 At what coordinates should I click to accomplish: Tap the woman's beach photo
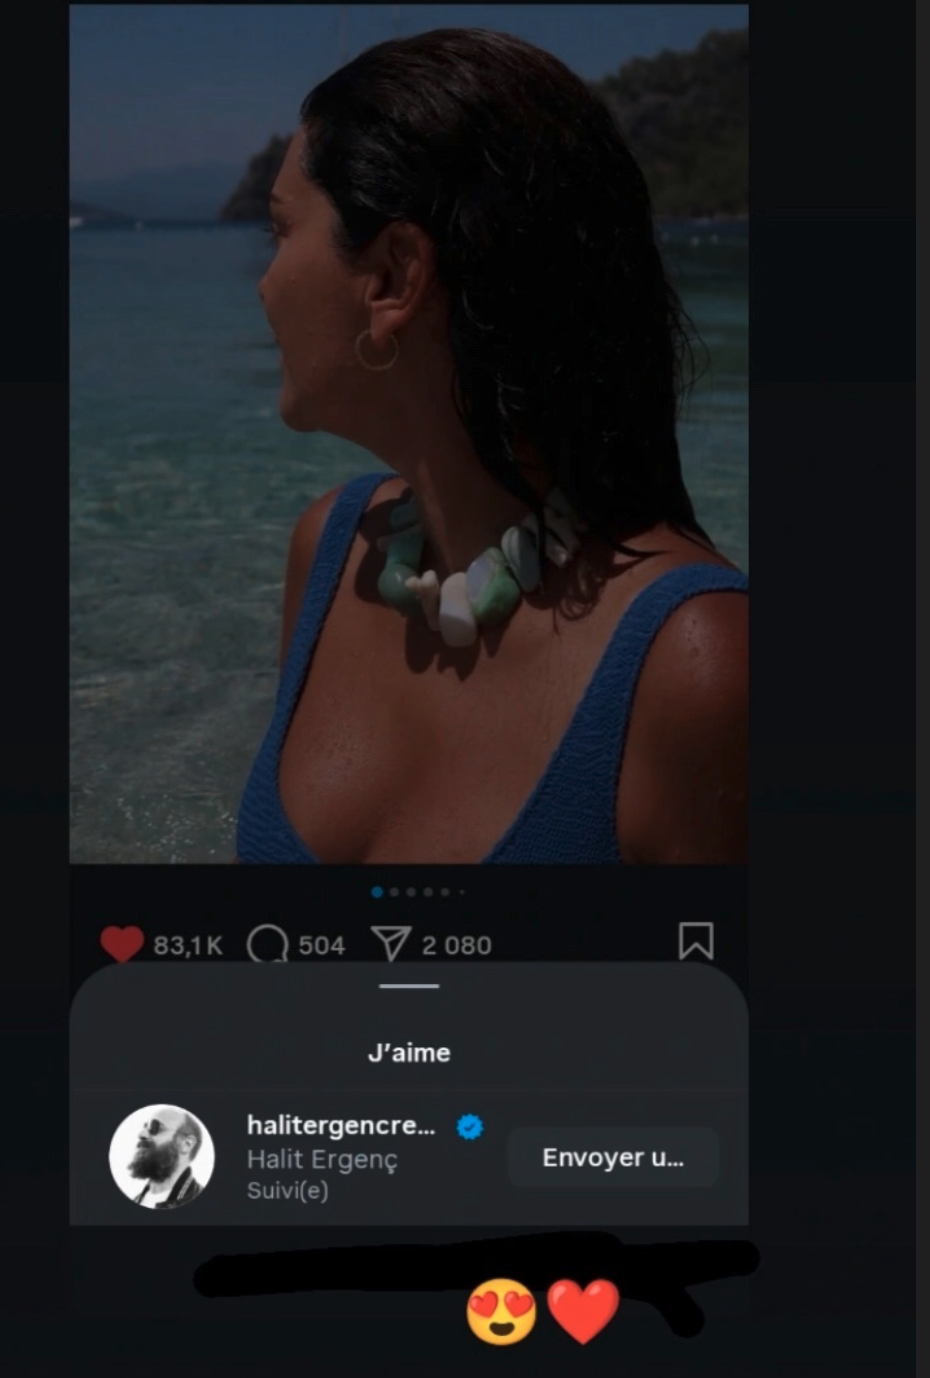pyautogui.click(x=408, y=433)
